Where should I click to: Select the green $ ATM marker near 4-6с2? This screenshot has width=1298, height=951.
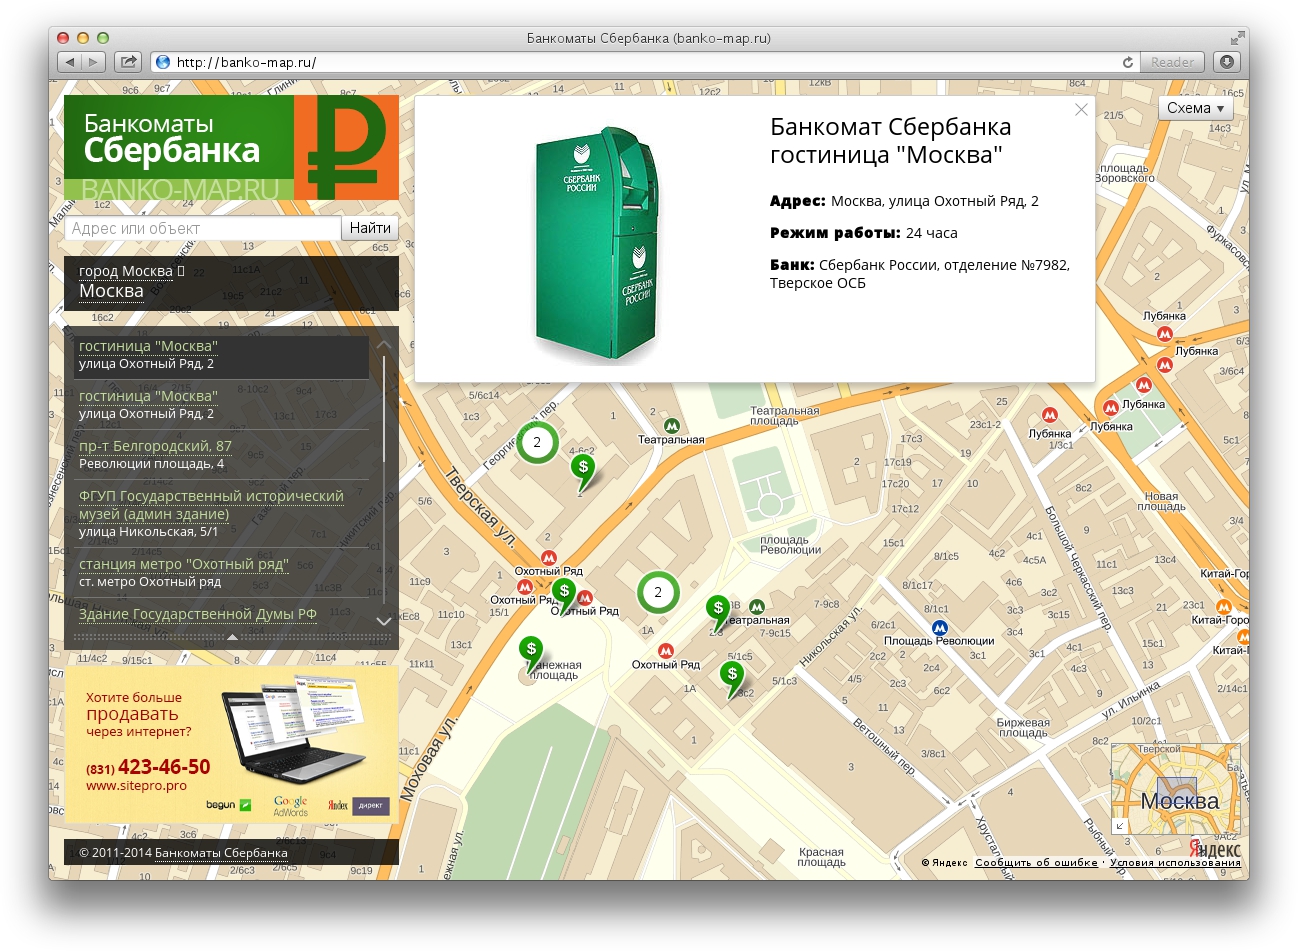coord(583,471)
